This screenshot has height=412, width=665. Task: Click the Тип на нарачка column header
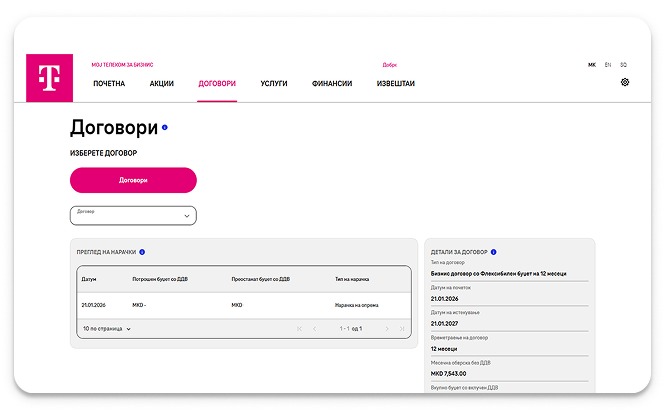point(352,279)
